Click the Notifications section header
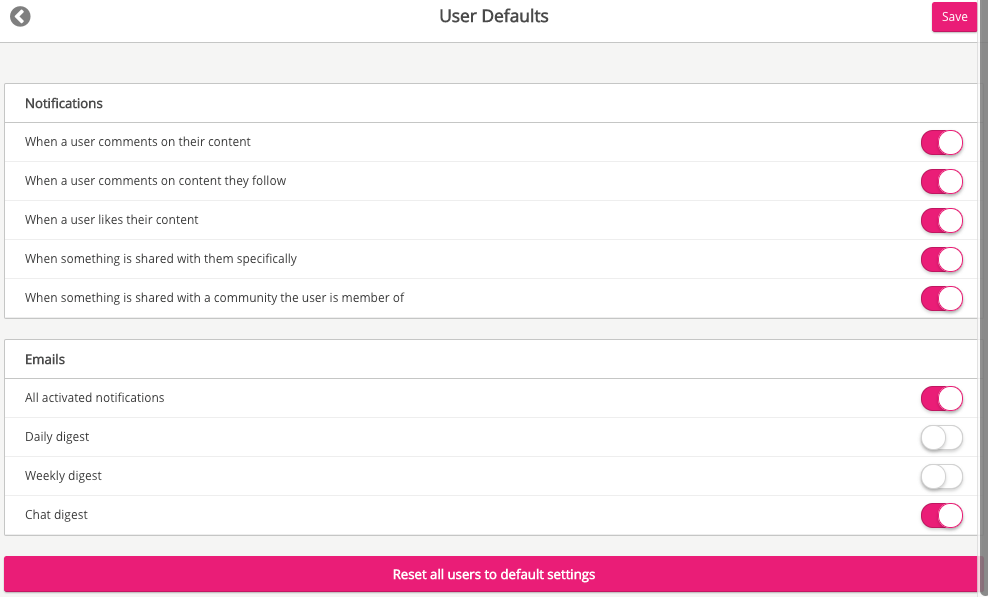 pyautogui.click(x=64, y=103)
